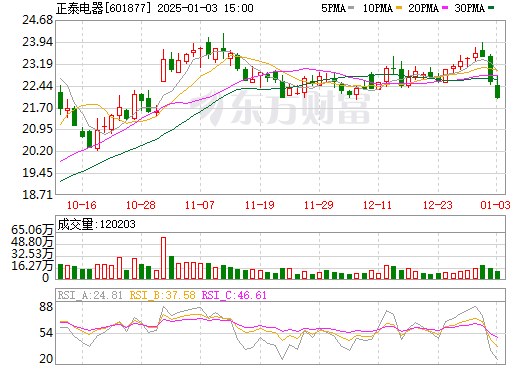Screen dimensions: 520x365
Task: Click the chart title 正泰电器[601877]
Action: click(x=104, y=8)
